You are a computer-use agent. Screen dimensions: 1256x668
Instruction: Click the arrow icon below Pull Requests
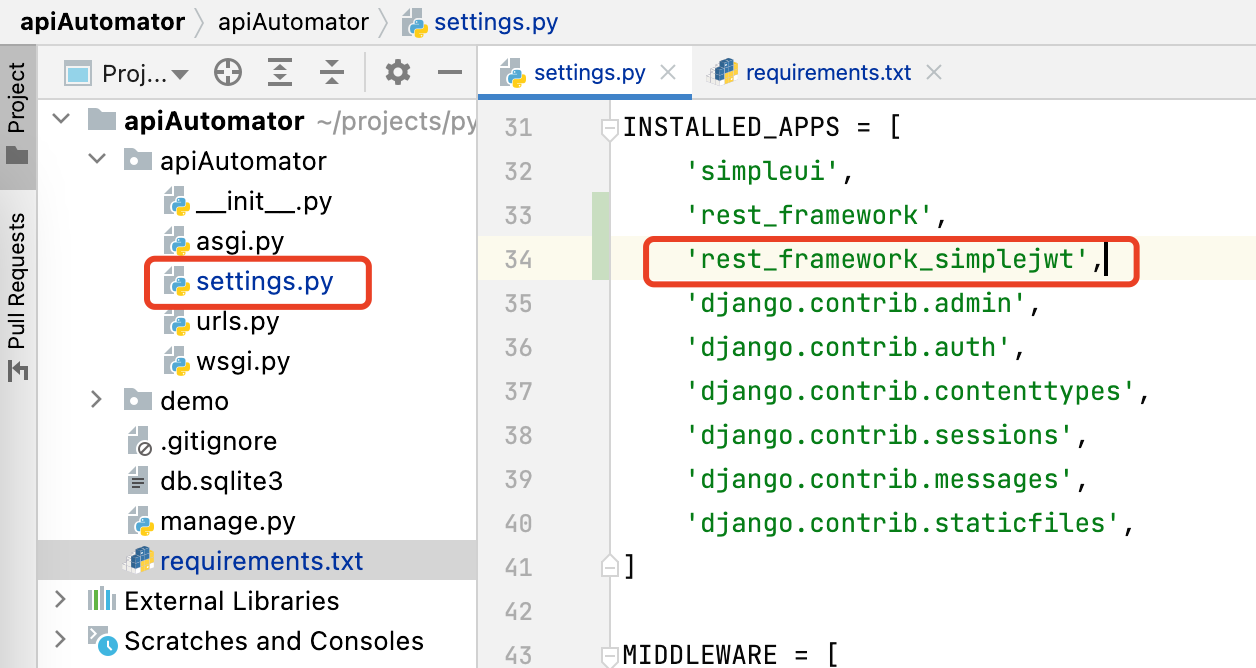click(17, 372)
